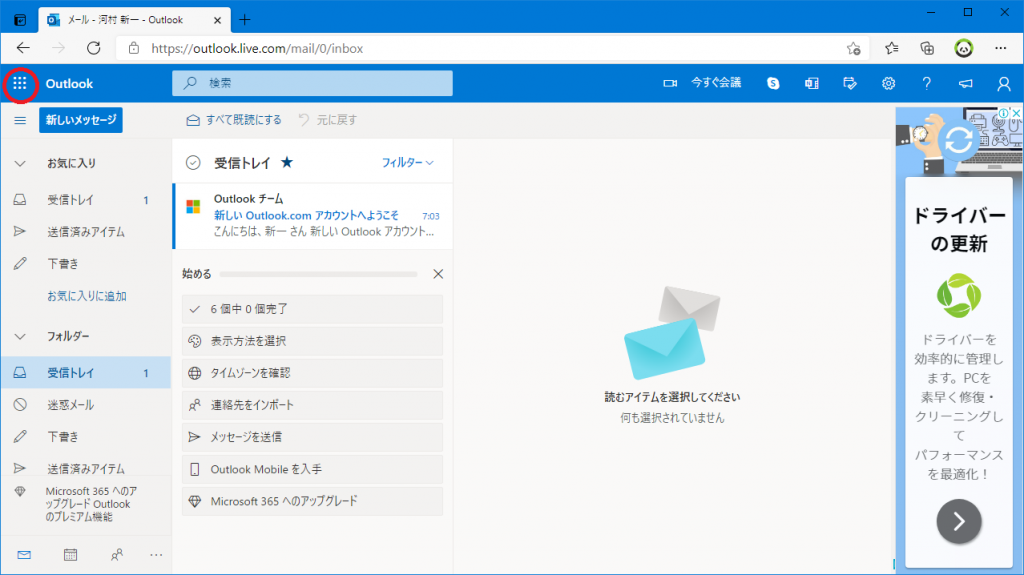Open the browser profile avatar

pyautogui.click(x=964, y=48)
